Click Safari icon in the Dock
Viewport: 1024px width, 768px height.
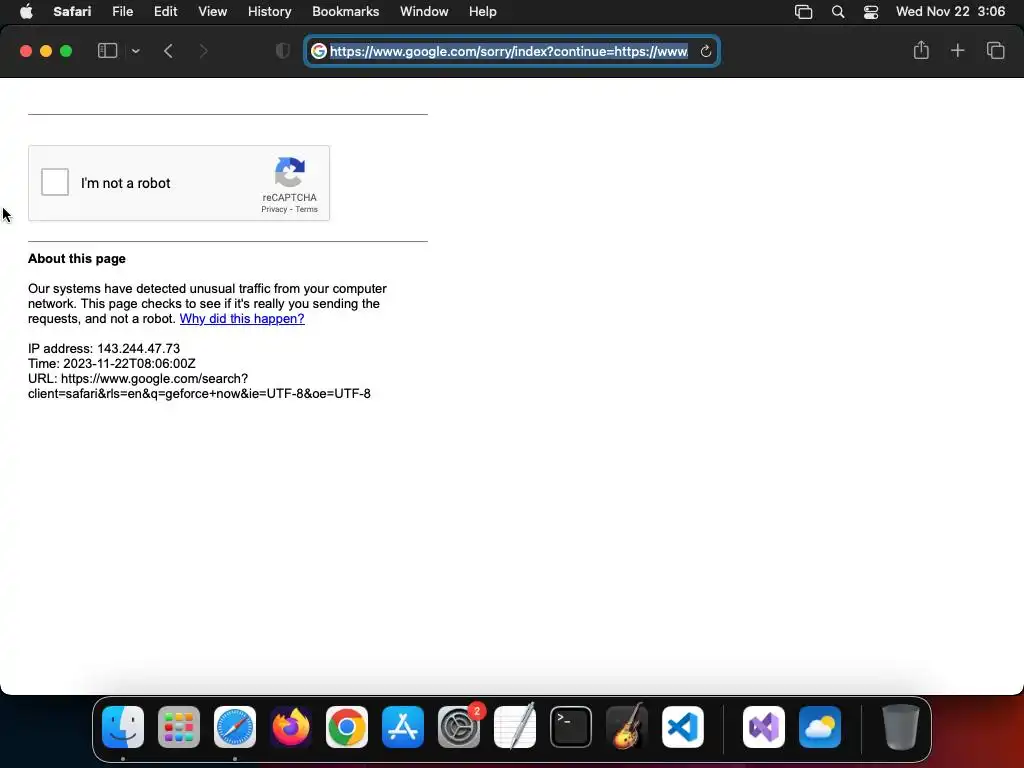[235, 727]
